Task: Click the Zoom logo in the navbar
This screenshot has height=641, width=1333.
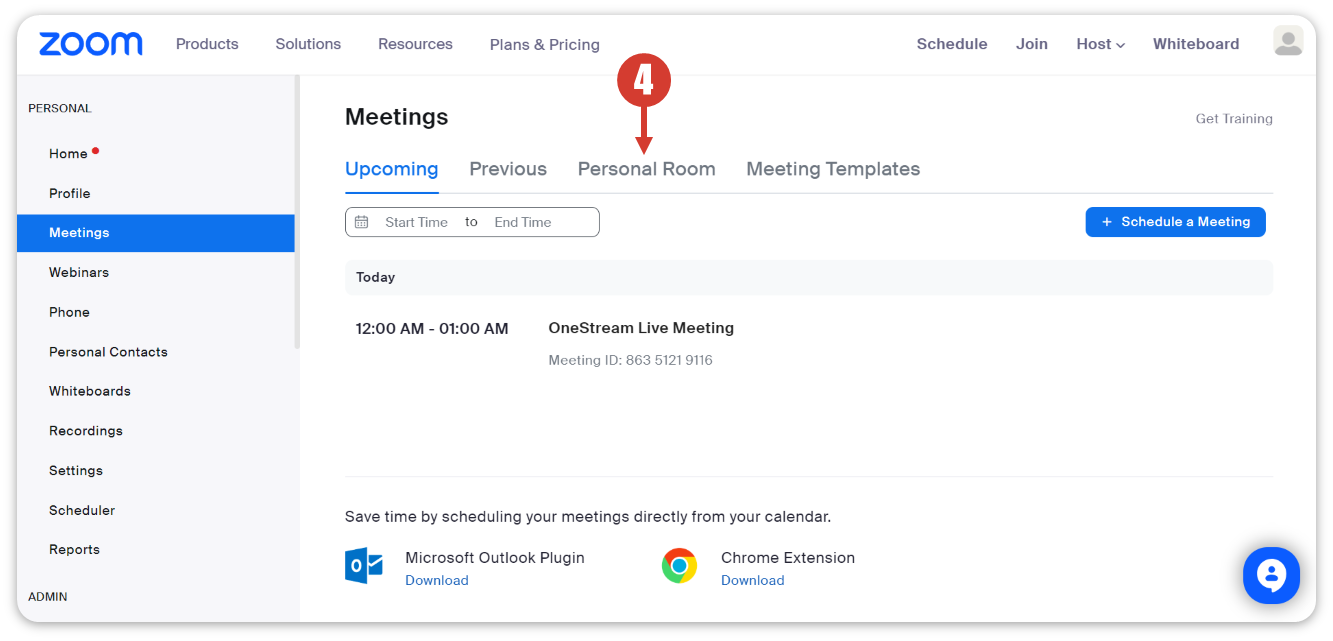Action: pos(90,43)
